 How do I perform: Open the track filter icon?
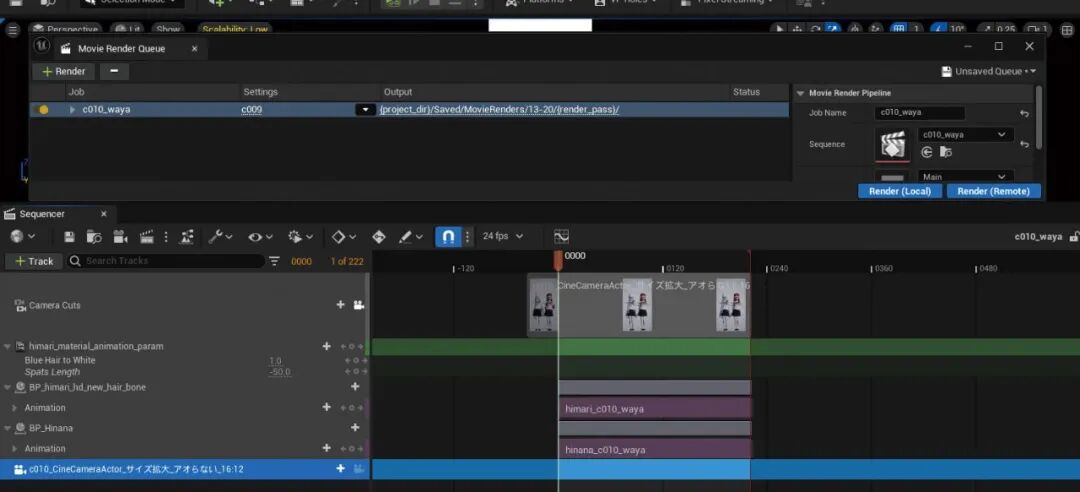pyautogui.click(x=275, y=261)
